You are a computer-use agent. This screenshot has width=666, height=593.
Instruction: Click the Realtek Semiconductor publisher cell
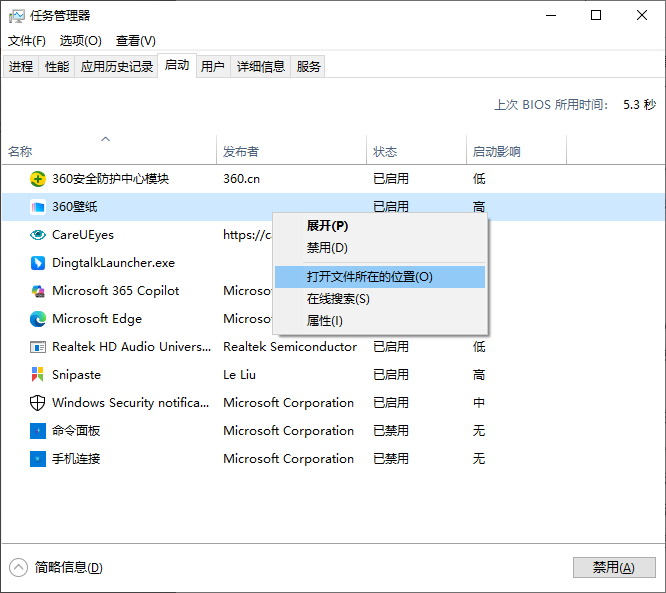(290, 347)
